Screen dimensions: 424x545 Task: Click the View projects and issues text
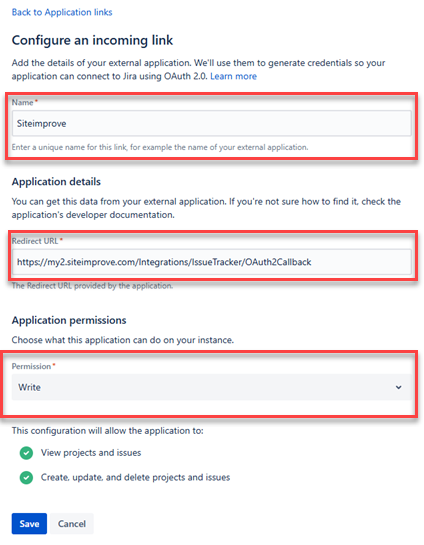tap(91, 453)
